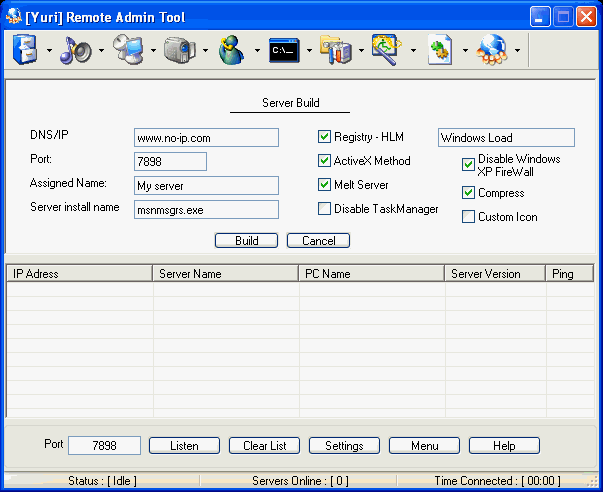Click the PC Name column header

point(372,274)
